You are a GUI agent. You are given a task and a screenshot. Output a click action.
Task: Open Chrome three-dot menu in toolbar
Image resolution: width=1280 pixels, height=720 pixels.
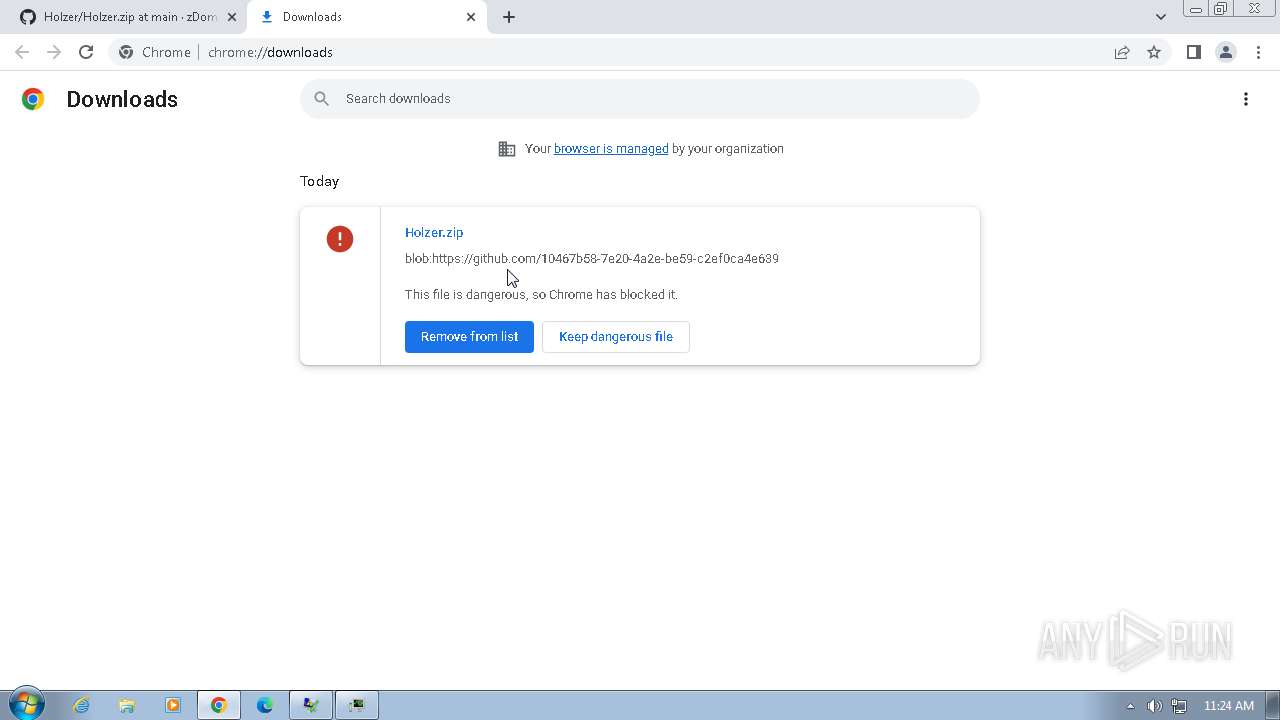click(x=1258, y=52)
